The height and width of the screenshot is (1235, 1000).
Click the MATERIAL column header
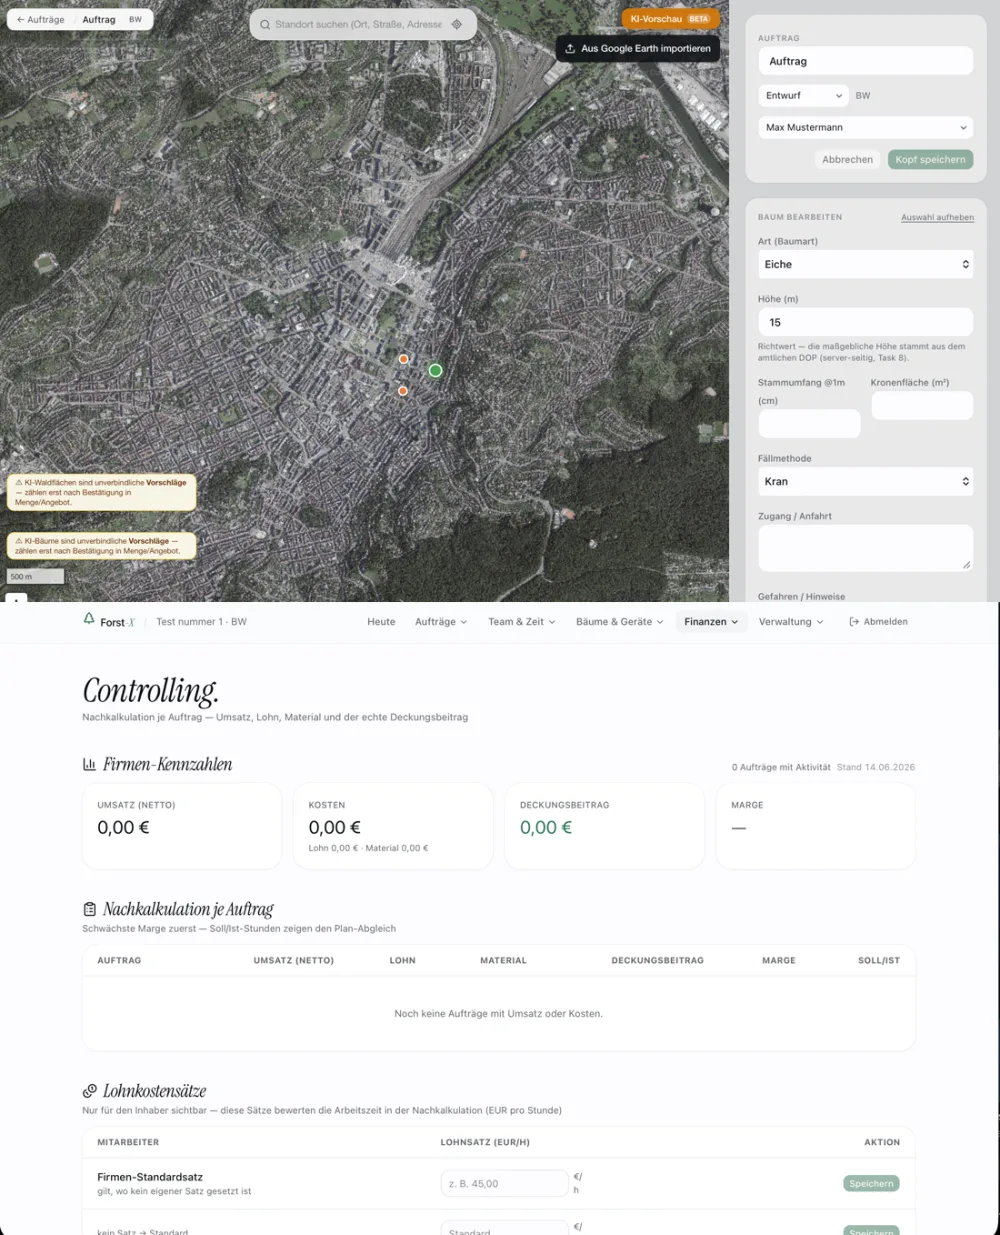503,960
